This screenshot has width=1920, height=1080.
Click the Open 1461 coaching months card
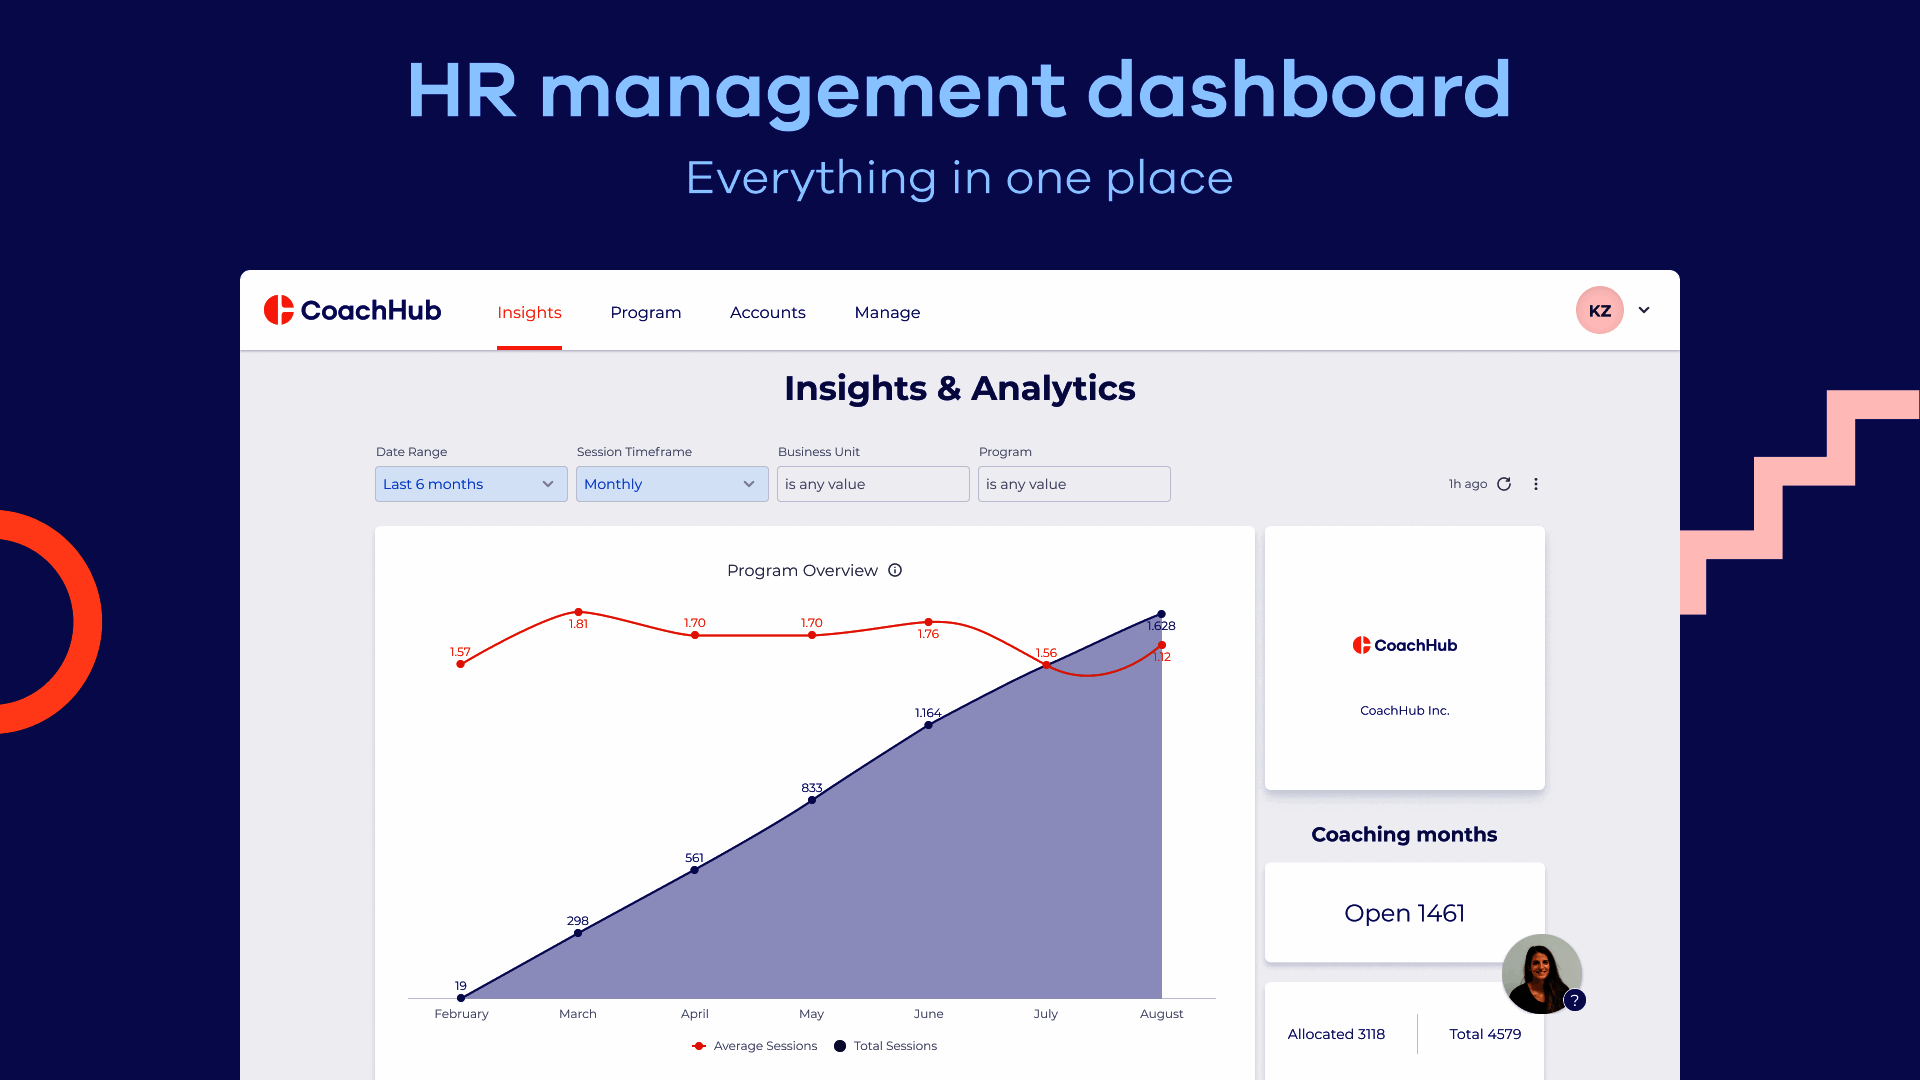click(x=1404, y=912)
